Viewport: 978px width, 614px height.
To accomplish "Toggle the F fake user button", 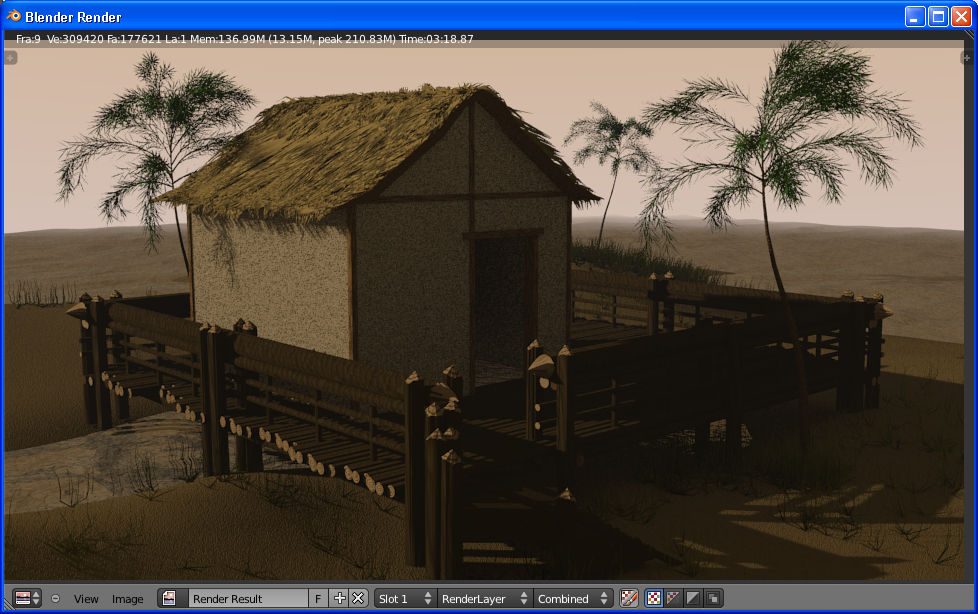I will pos(318,598).
